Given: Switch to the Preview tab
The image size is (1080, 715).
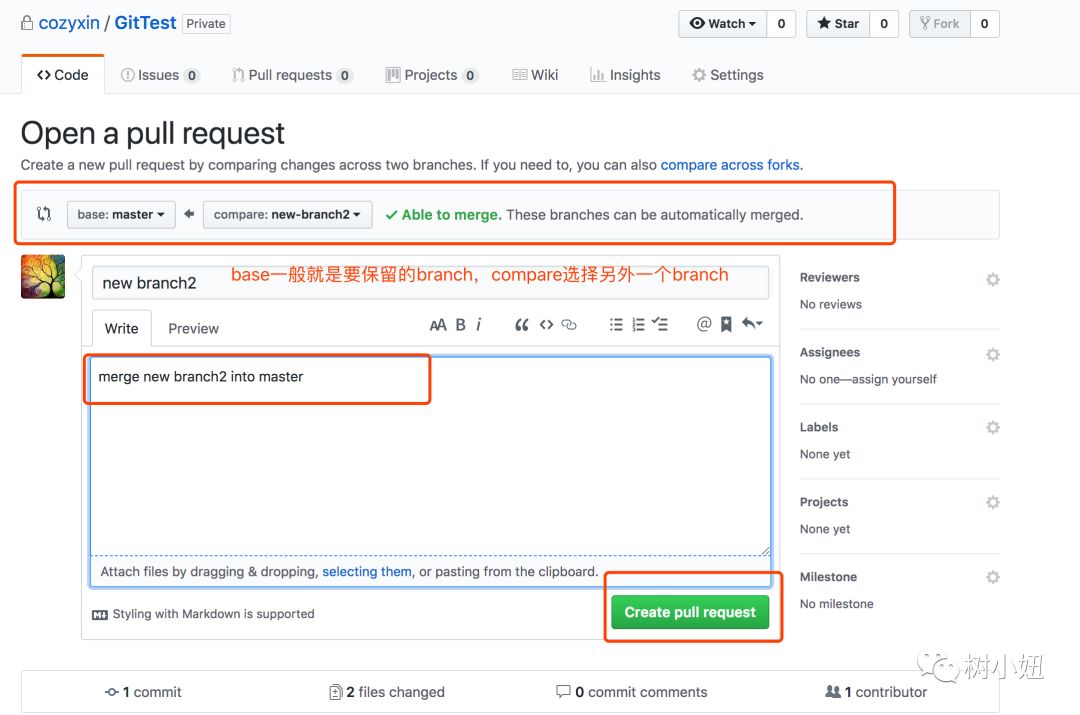Looking at the screenshot, I should (x=194, y=329).
